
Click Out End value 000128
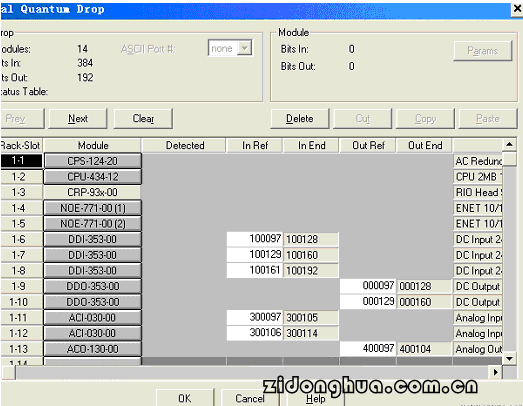[424, 286]
